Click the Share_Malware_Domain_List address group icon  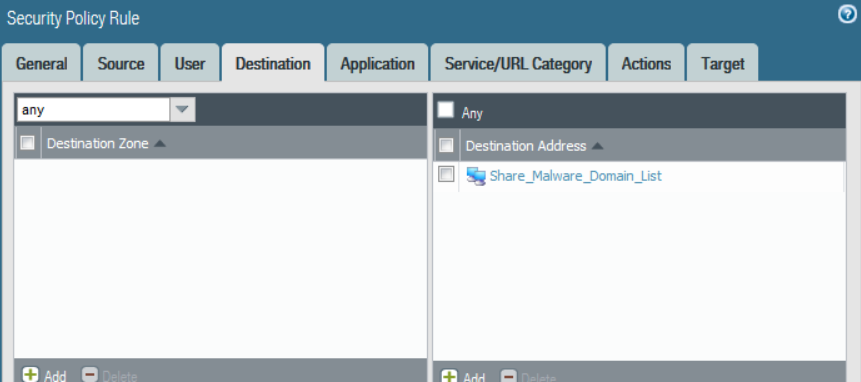tap(476, 176)
